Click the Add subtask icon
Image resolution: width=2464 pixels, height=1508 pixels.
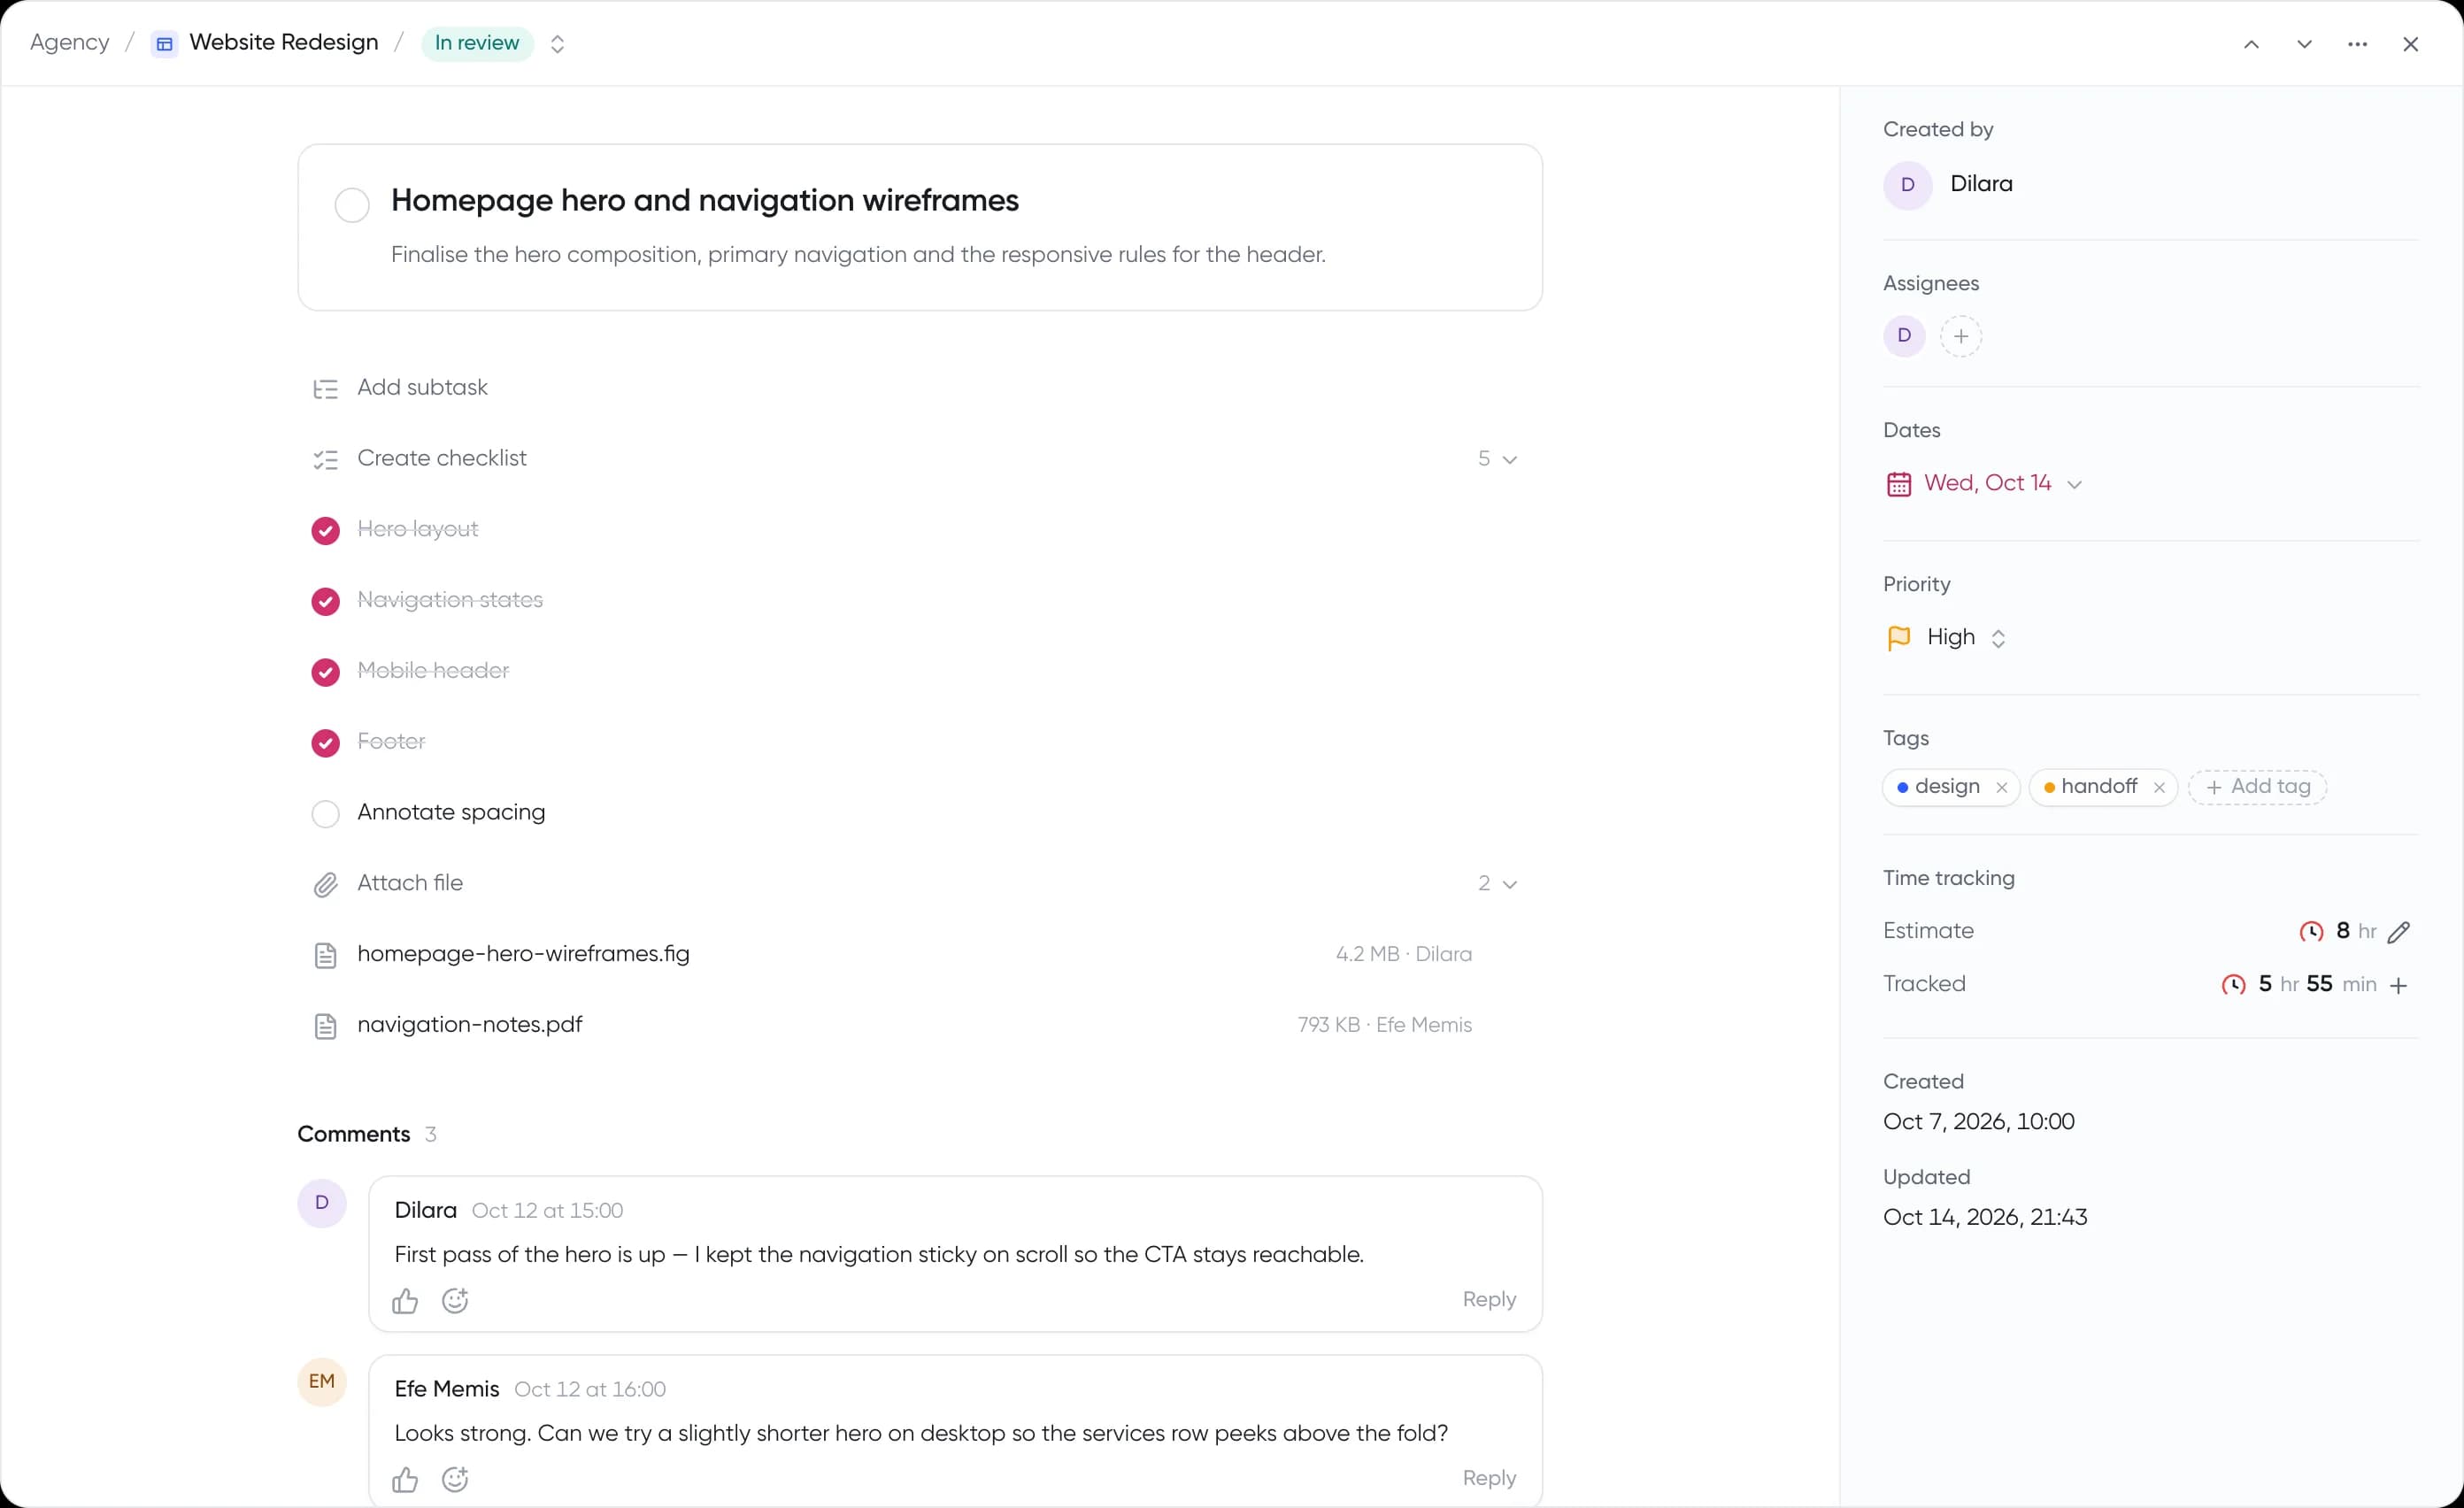[325, 389]
